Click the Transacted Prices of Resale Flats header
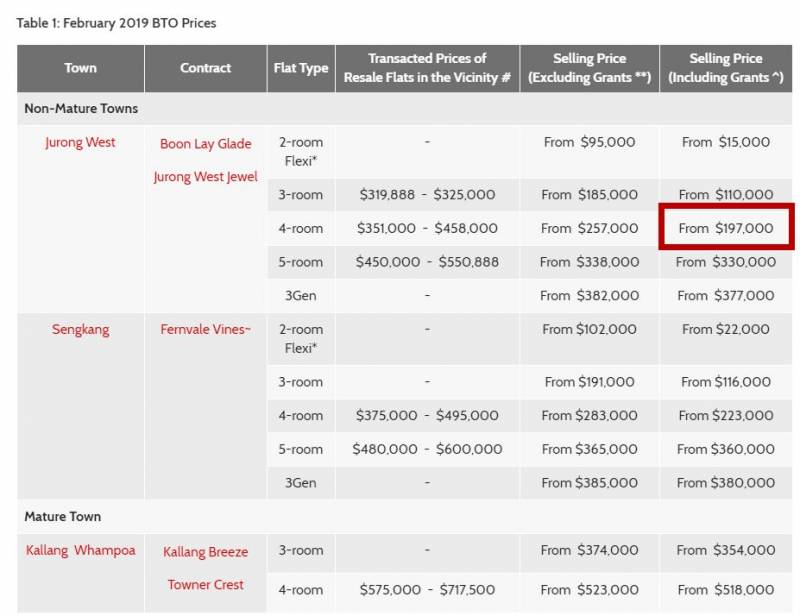The height and width of the screenshot is (616, 800). [x=427, y=68]
